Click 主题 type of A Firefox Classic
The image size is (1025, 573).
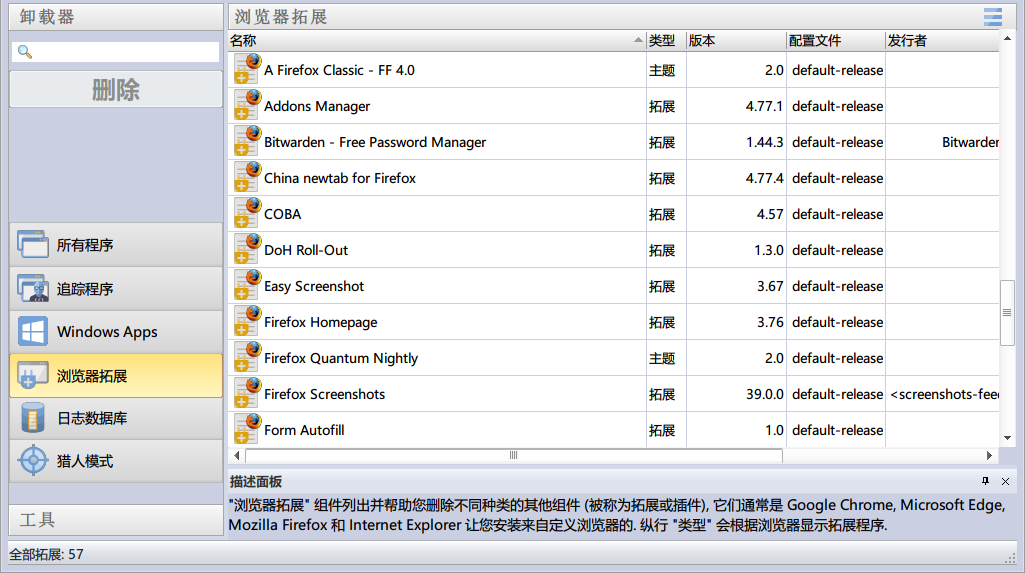coord(662,70)
